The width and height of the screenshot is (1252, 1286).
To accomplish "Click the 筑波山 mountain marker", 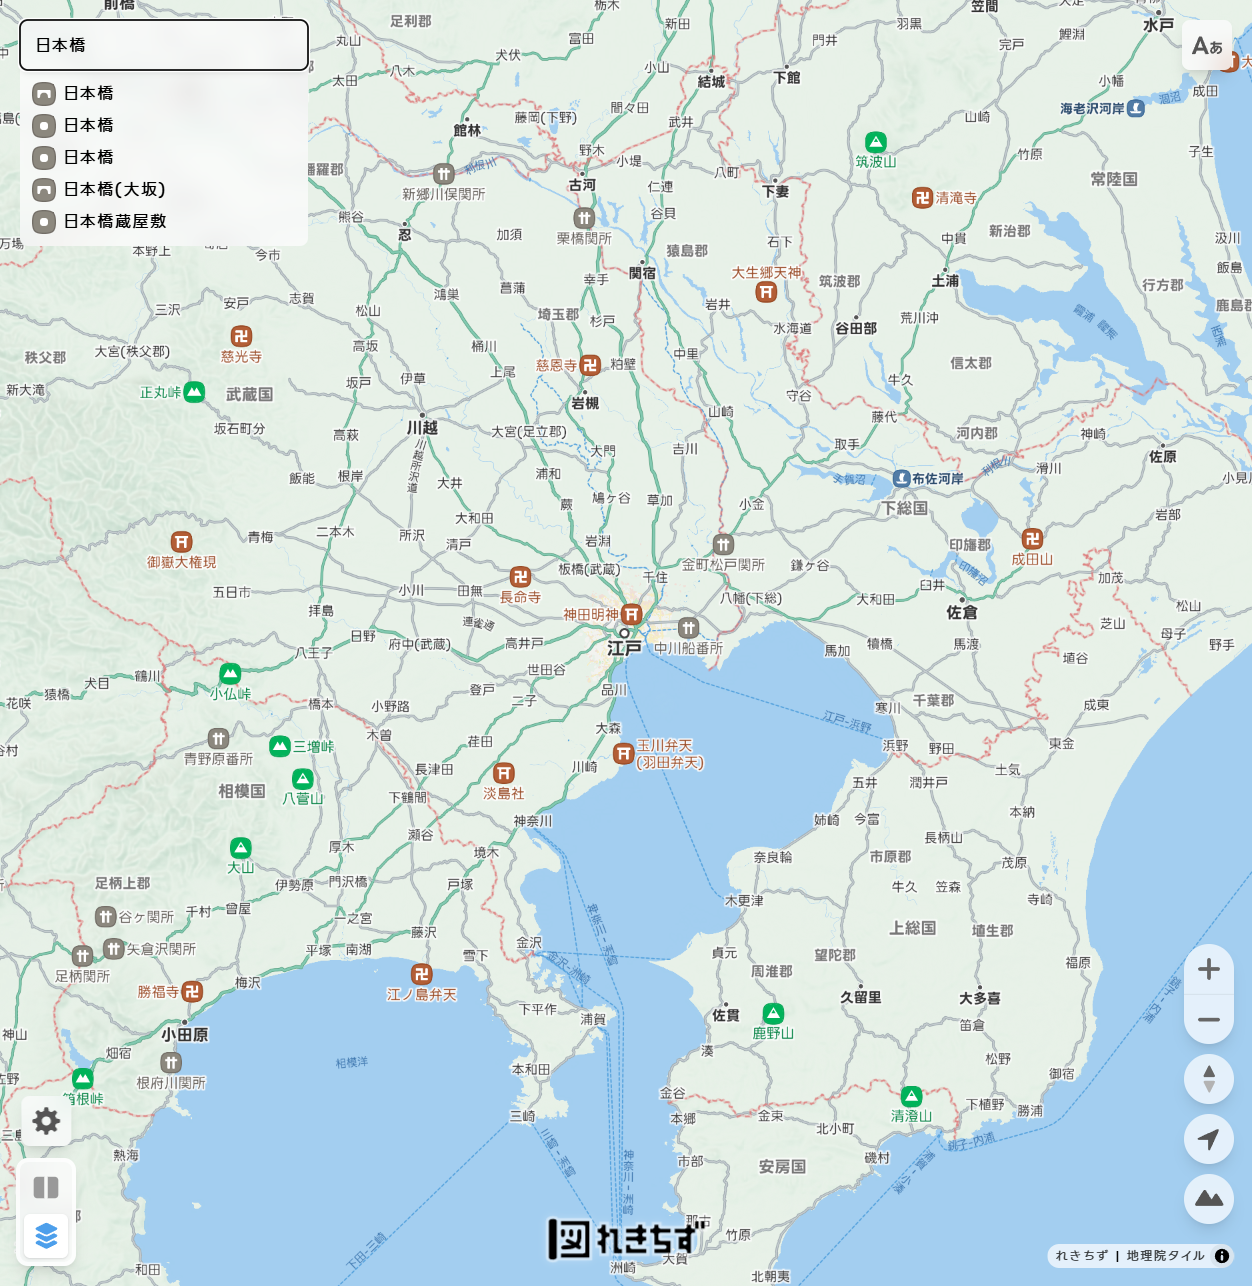I will pyautogui.click(x=875, y=143).
